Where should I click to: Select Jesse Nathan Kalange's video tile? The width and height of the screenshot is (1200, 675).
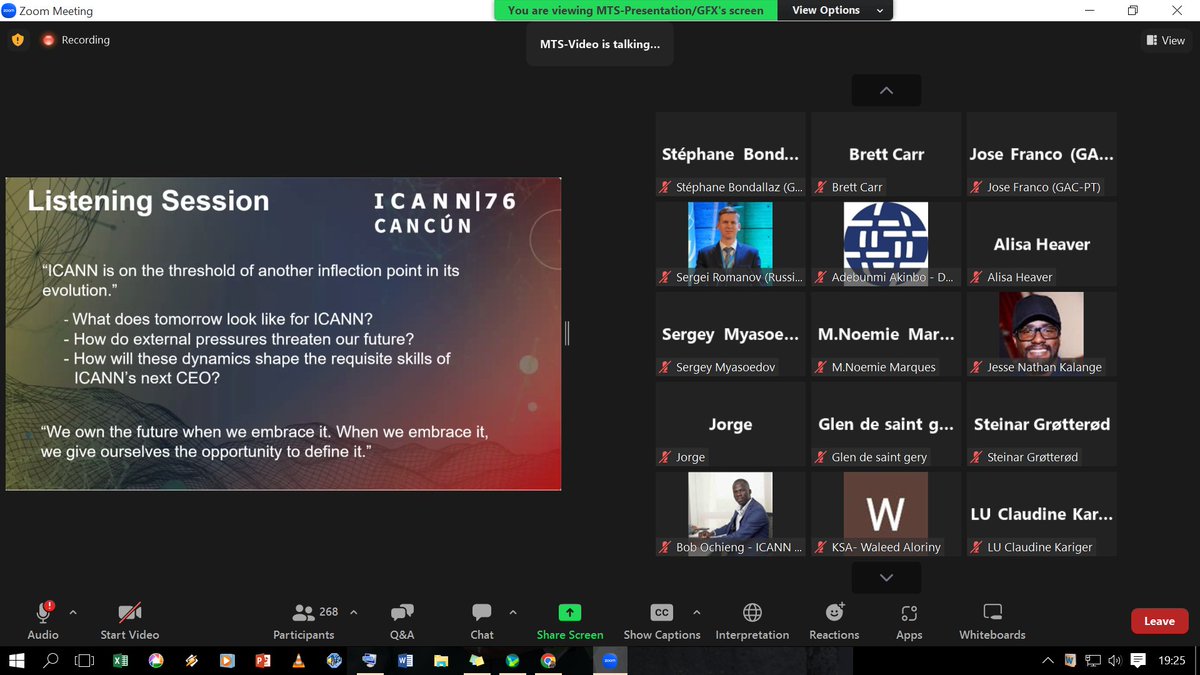1041,334
